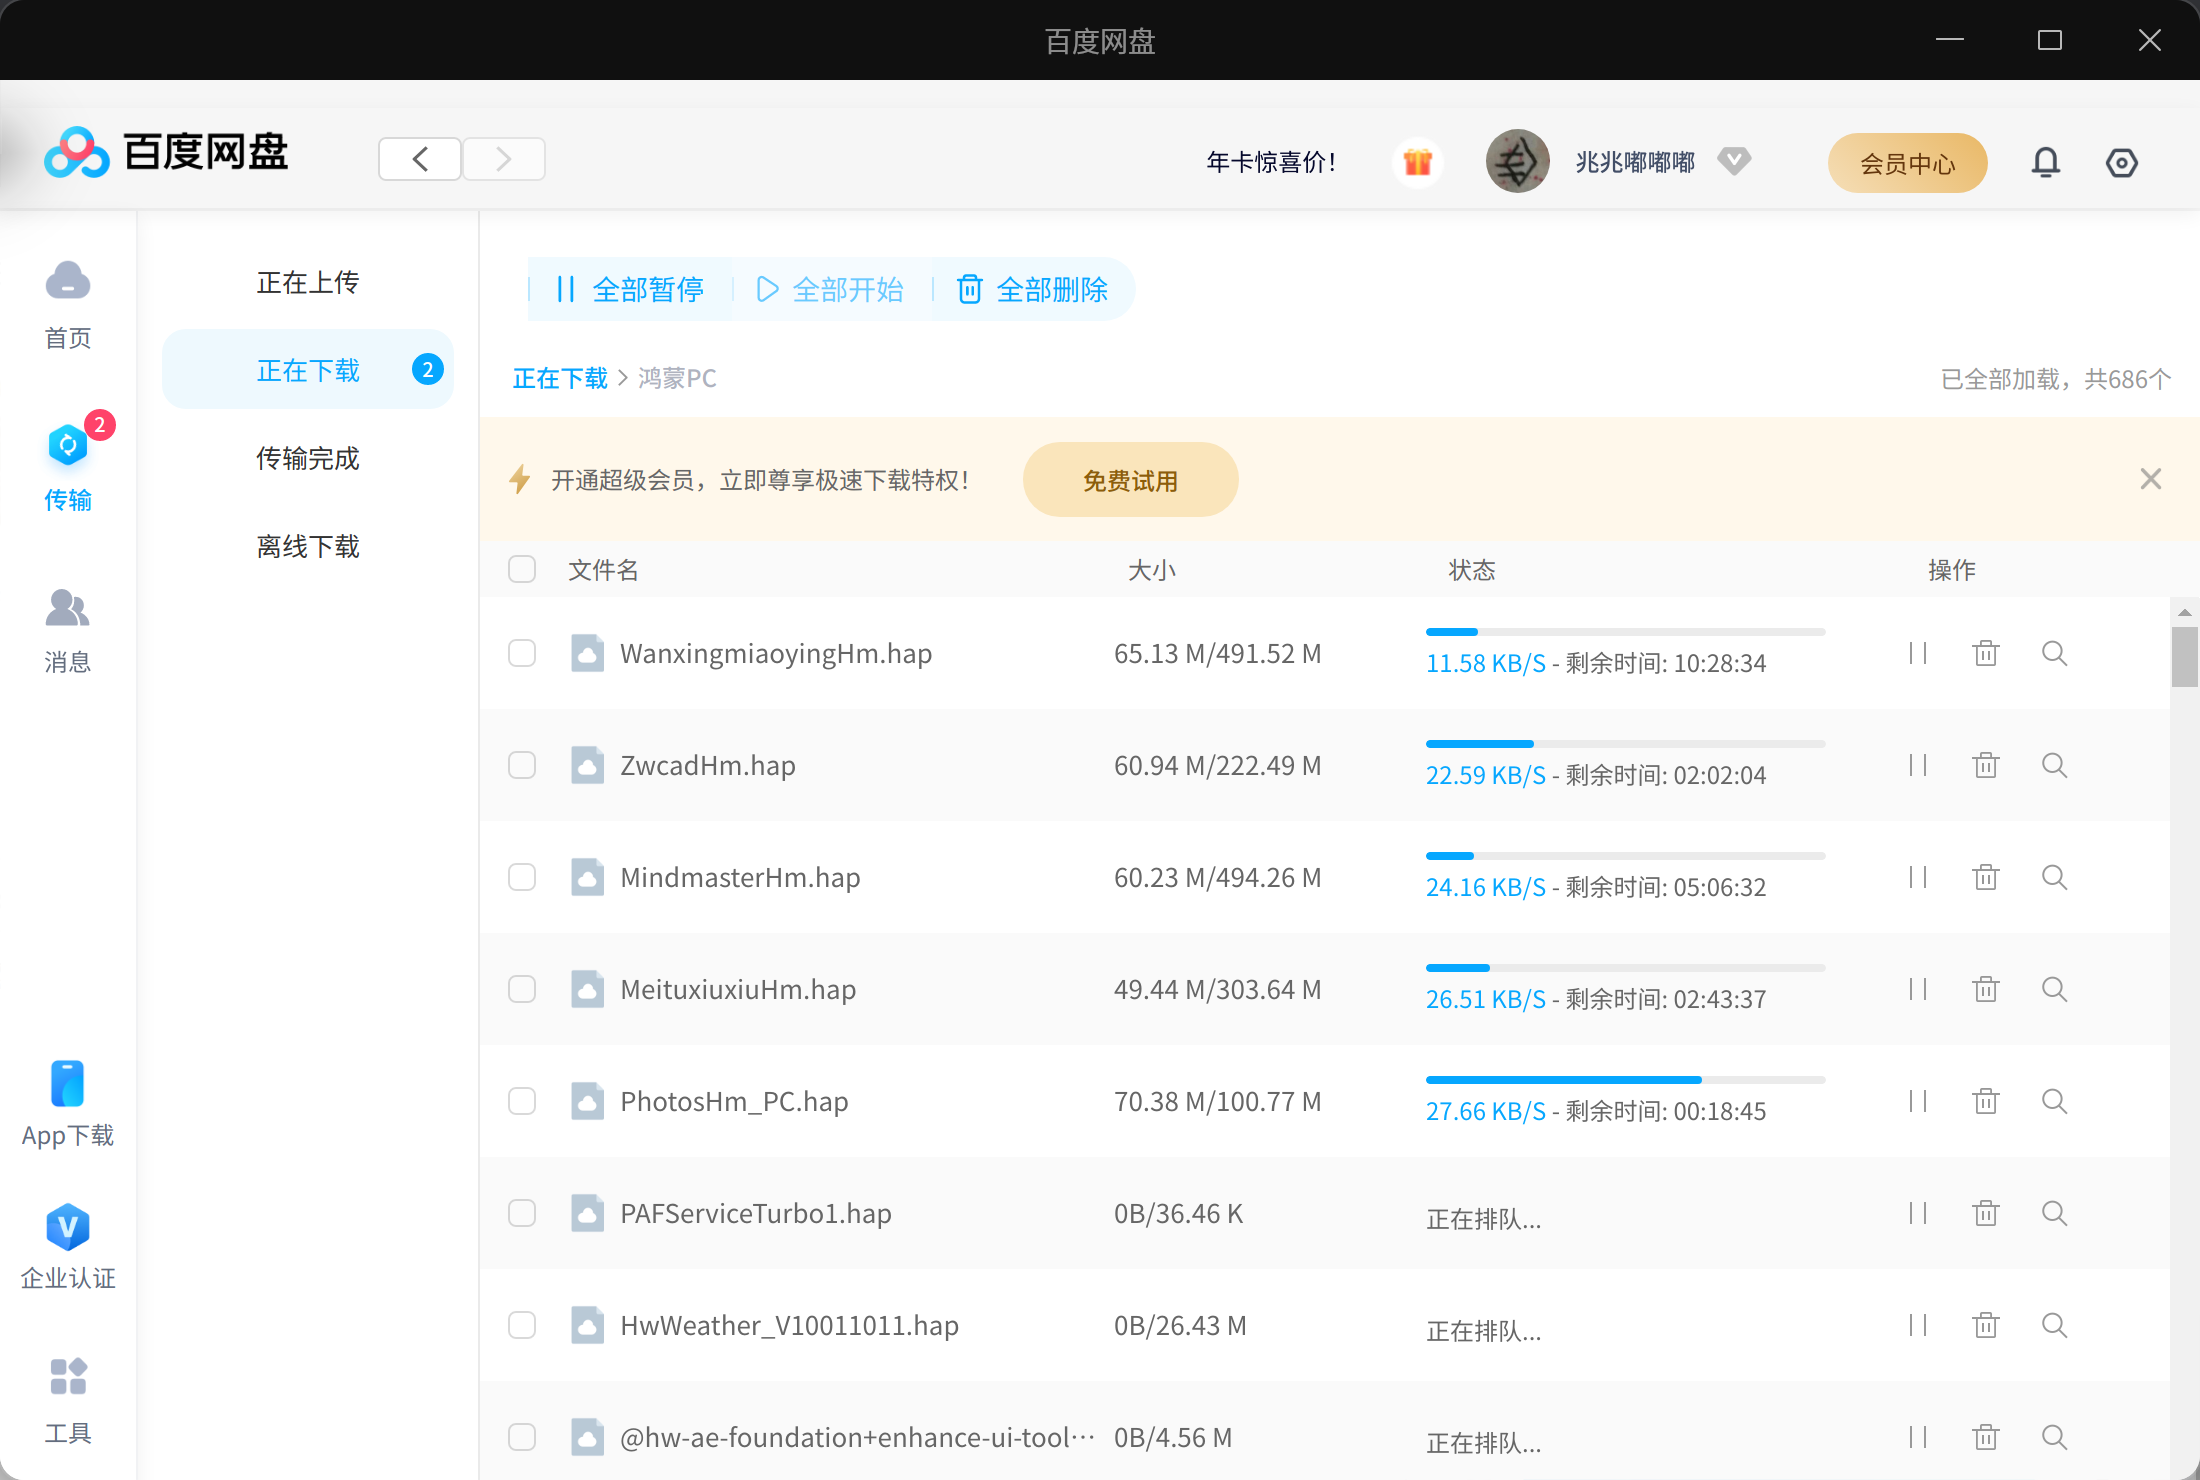
Task: Pause the ZwcadHm.hap download
Action: pyautogui.click(x=1917, y=766)
